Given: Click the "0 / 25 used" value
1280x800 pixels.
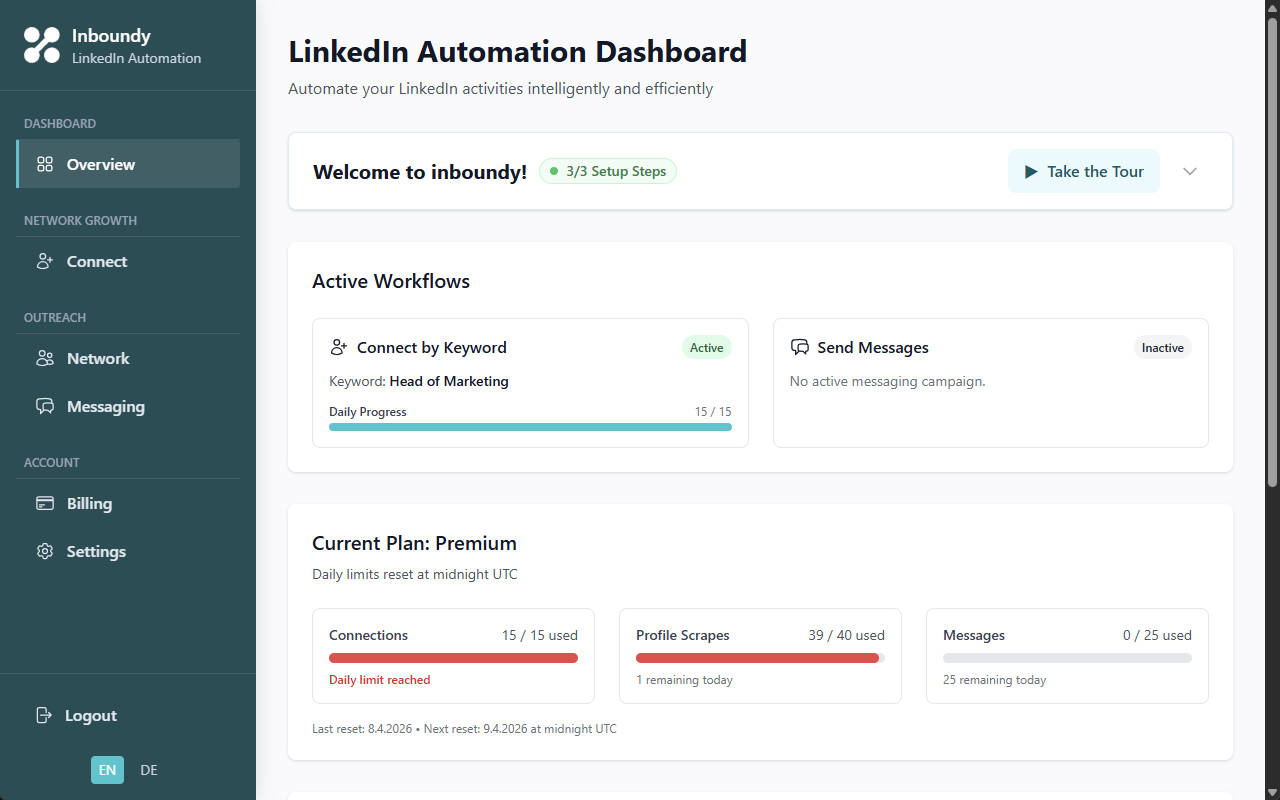Looking at the screenshot, I should 1157,635.
